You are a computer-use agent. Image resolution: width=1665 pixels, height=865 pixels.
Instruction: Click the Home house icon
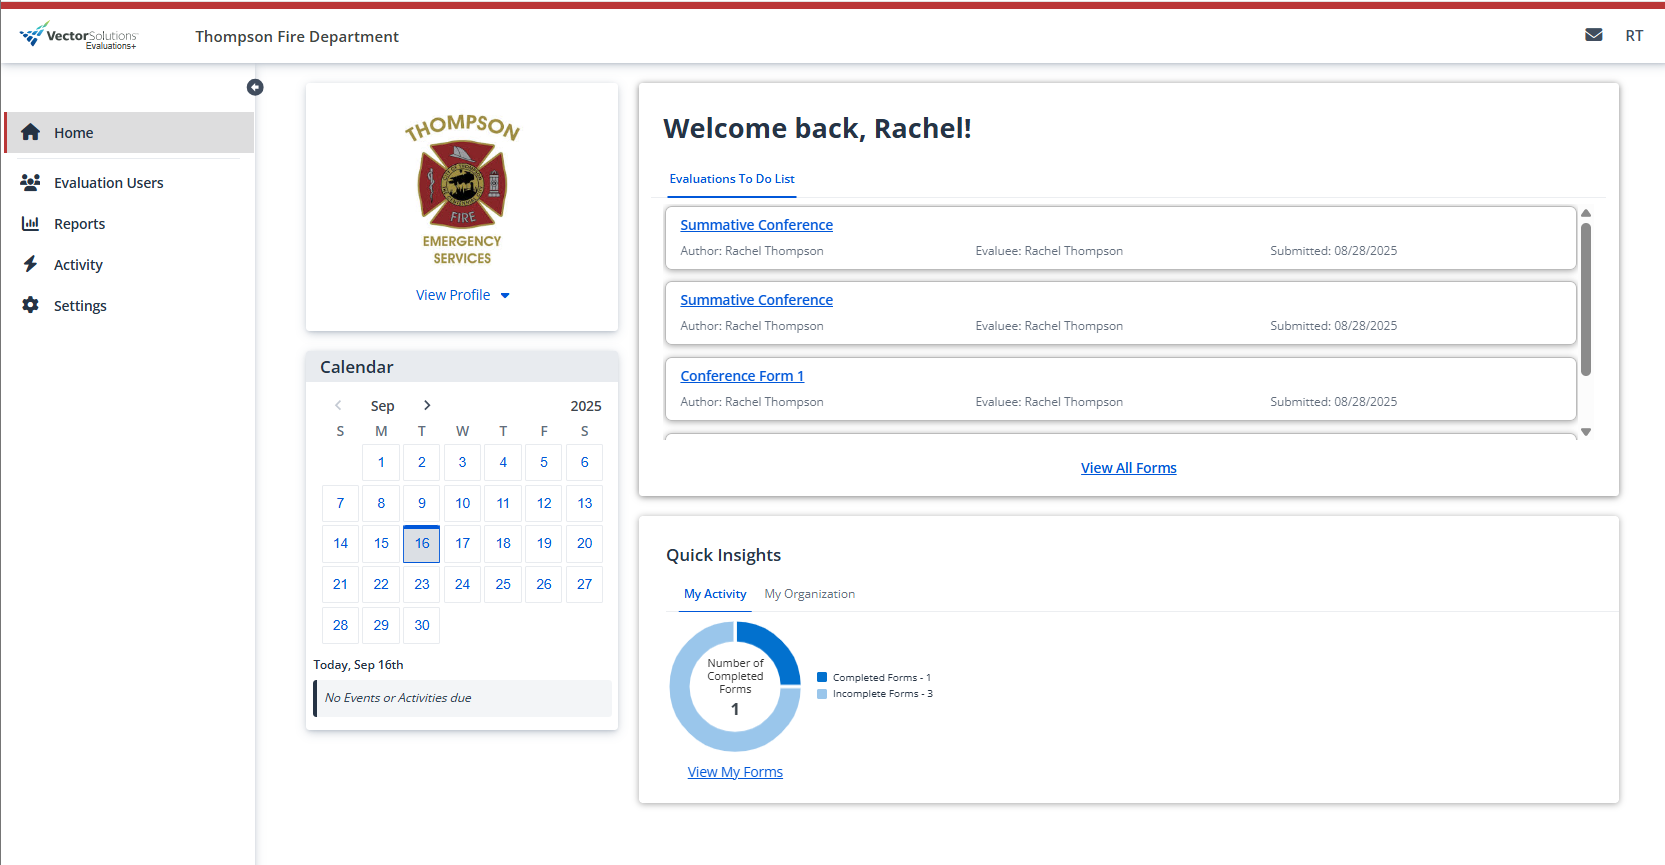tap(31, 132)
